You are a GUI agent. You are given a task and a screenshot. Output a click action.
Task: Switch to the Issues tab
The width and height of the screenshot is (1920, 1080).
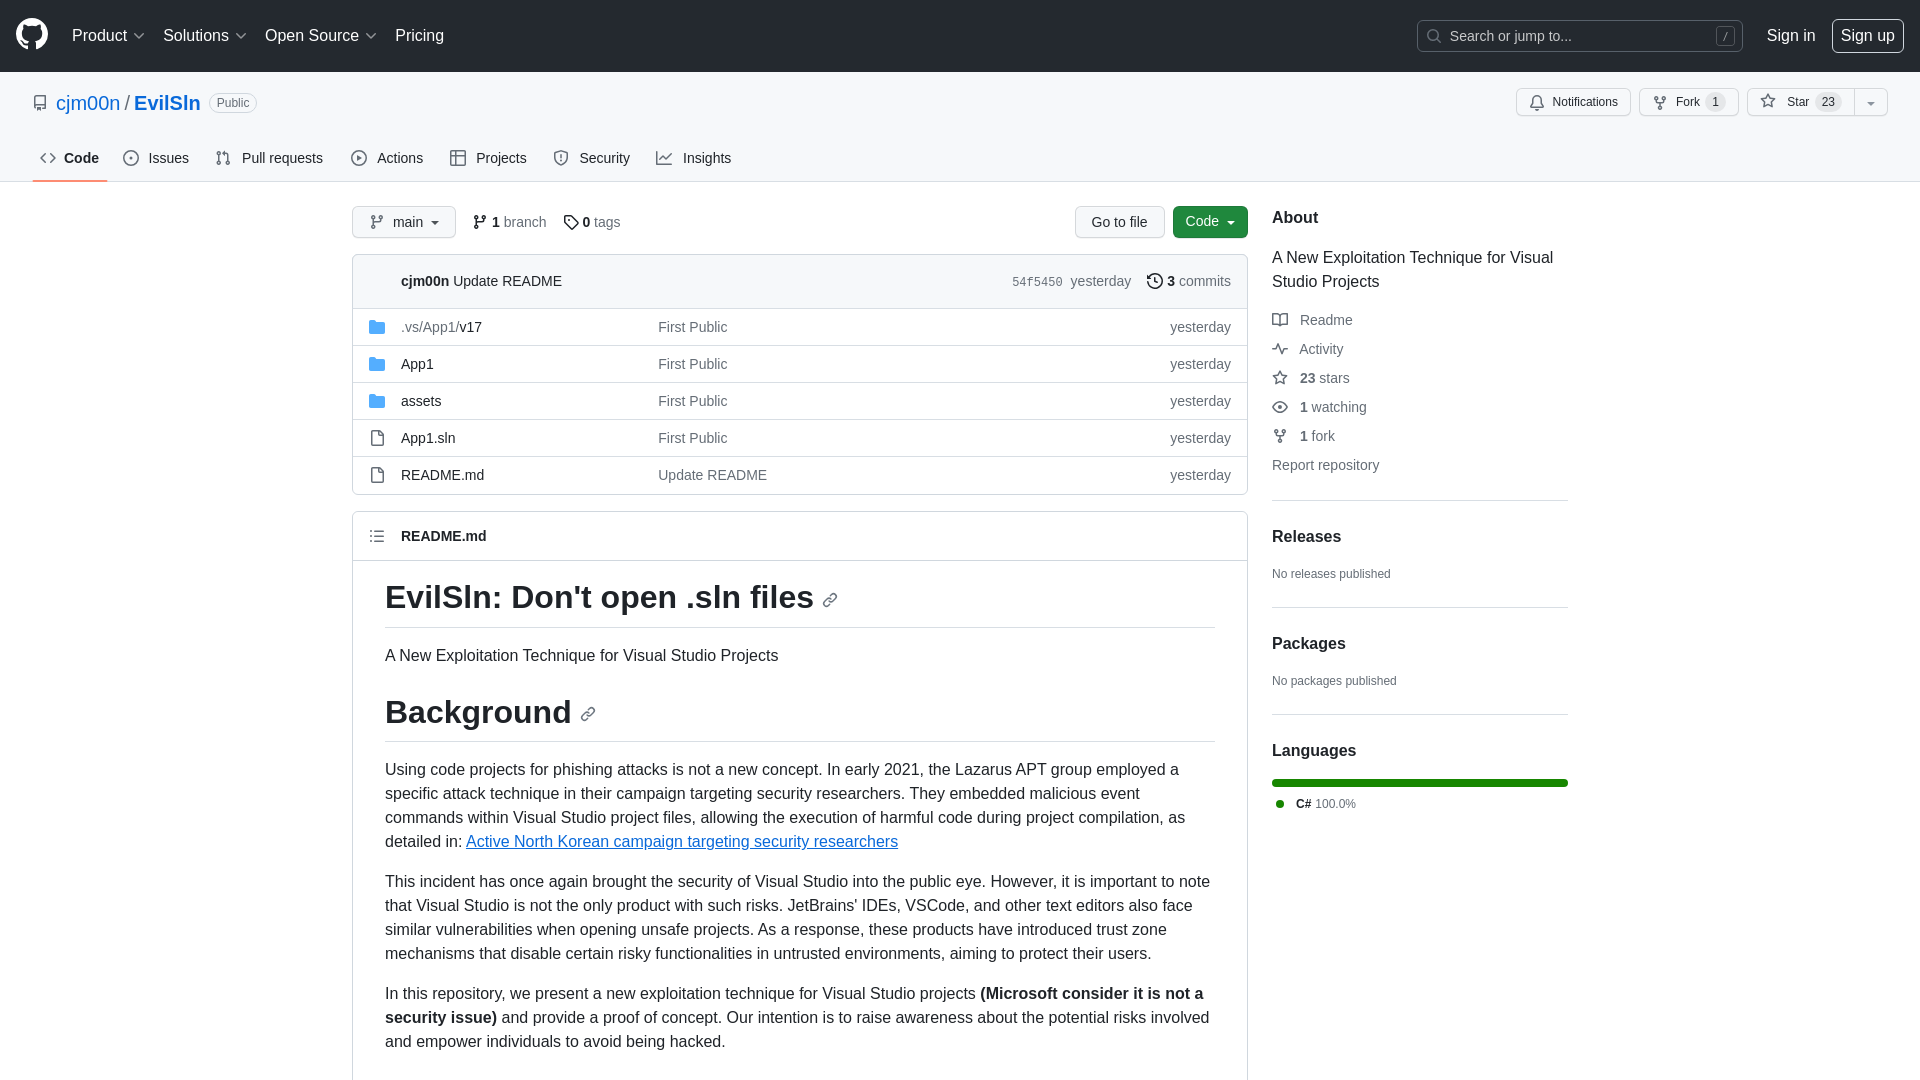[x=156, y=158]
